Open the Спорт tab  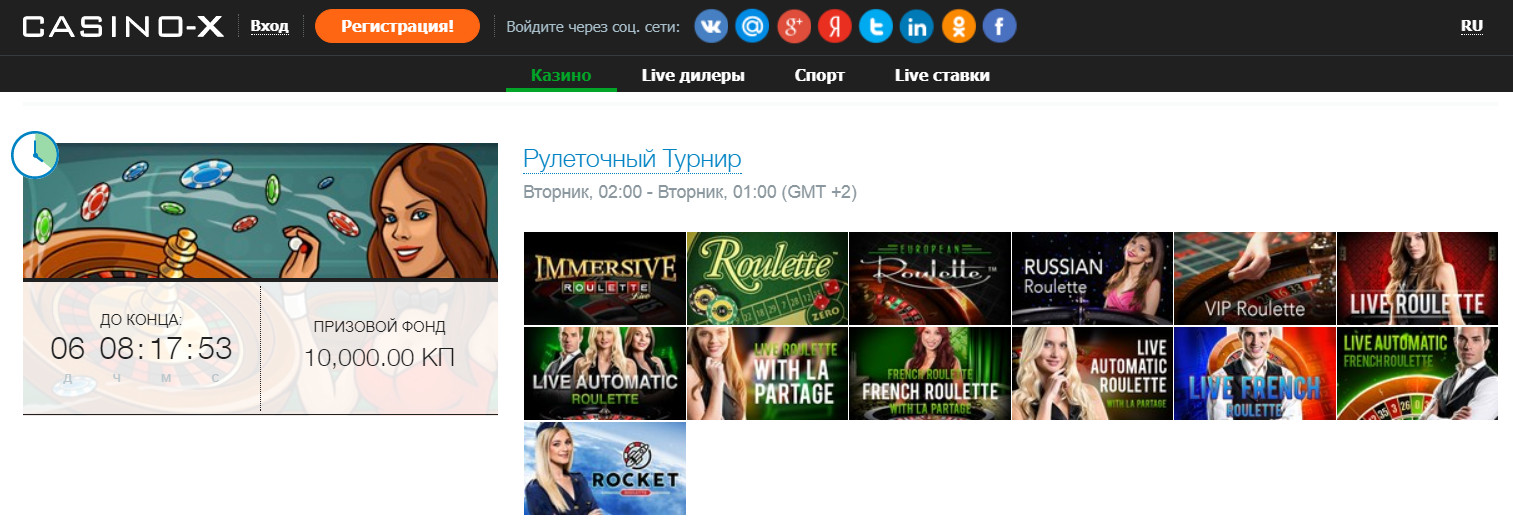coord(820,75)
